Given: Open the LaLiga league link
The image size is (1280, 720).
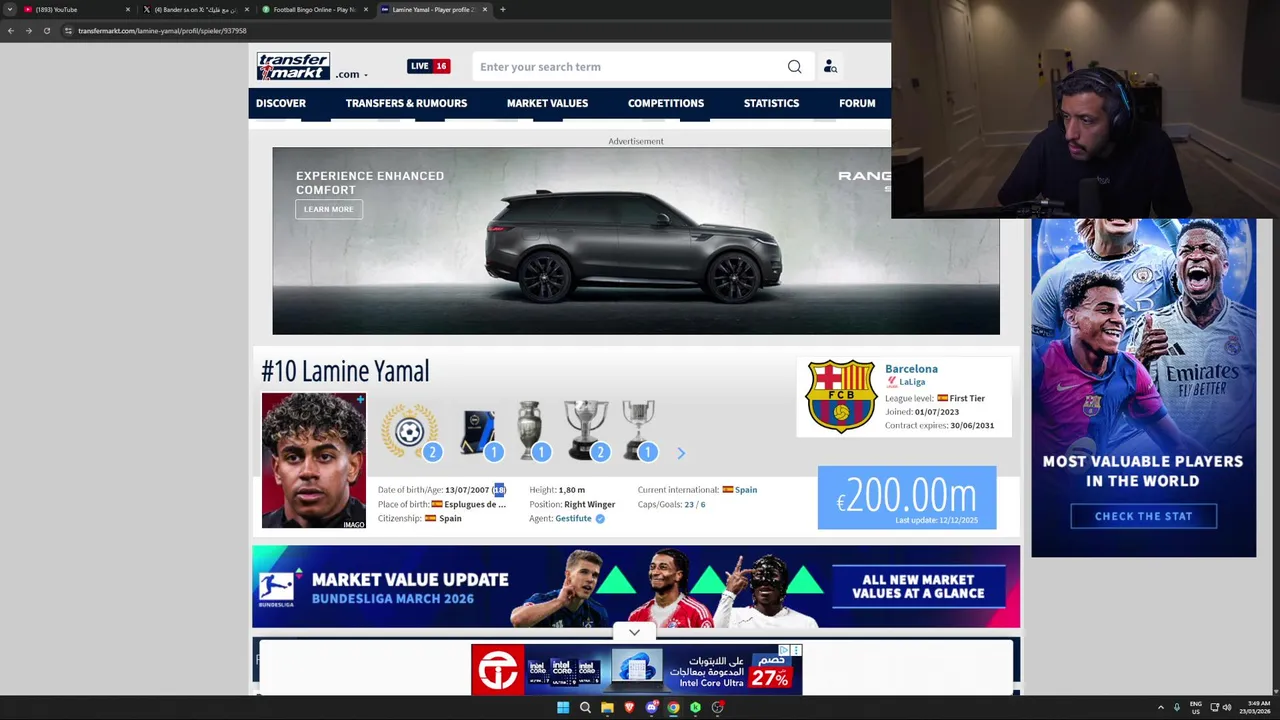Looking at the screenshot, I should coord(912,382).
